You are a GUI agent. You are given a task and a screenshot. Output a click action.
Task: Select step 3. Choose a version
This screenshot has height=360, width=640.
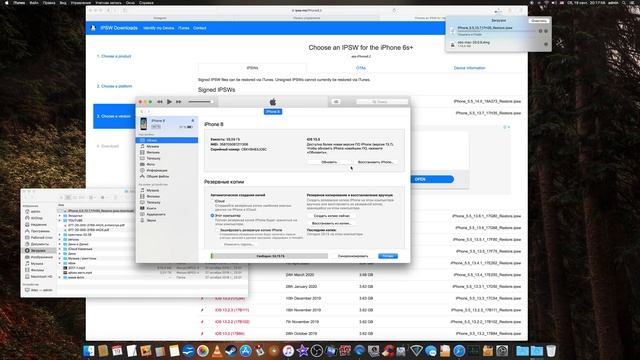[114, 116]
